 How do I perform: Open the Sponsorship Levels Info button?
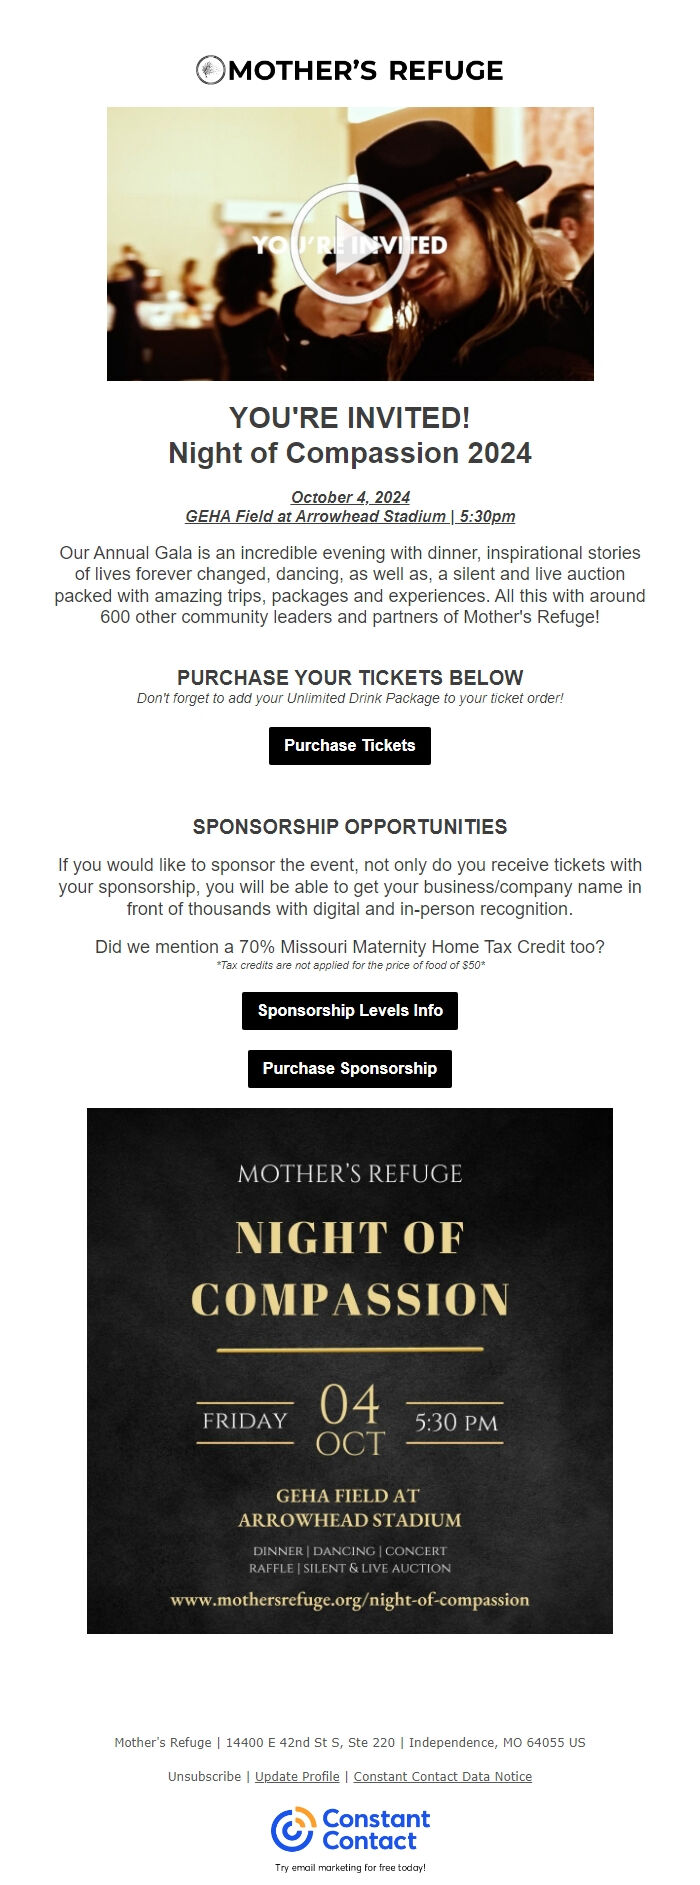[349, 1010]
